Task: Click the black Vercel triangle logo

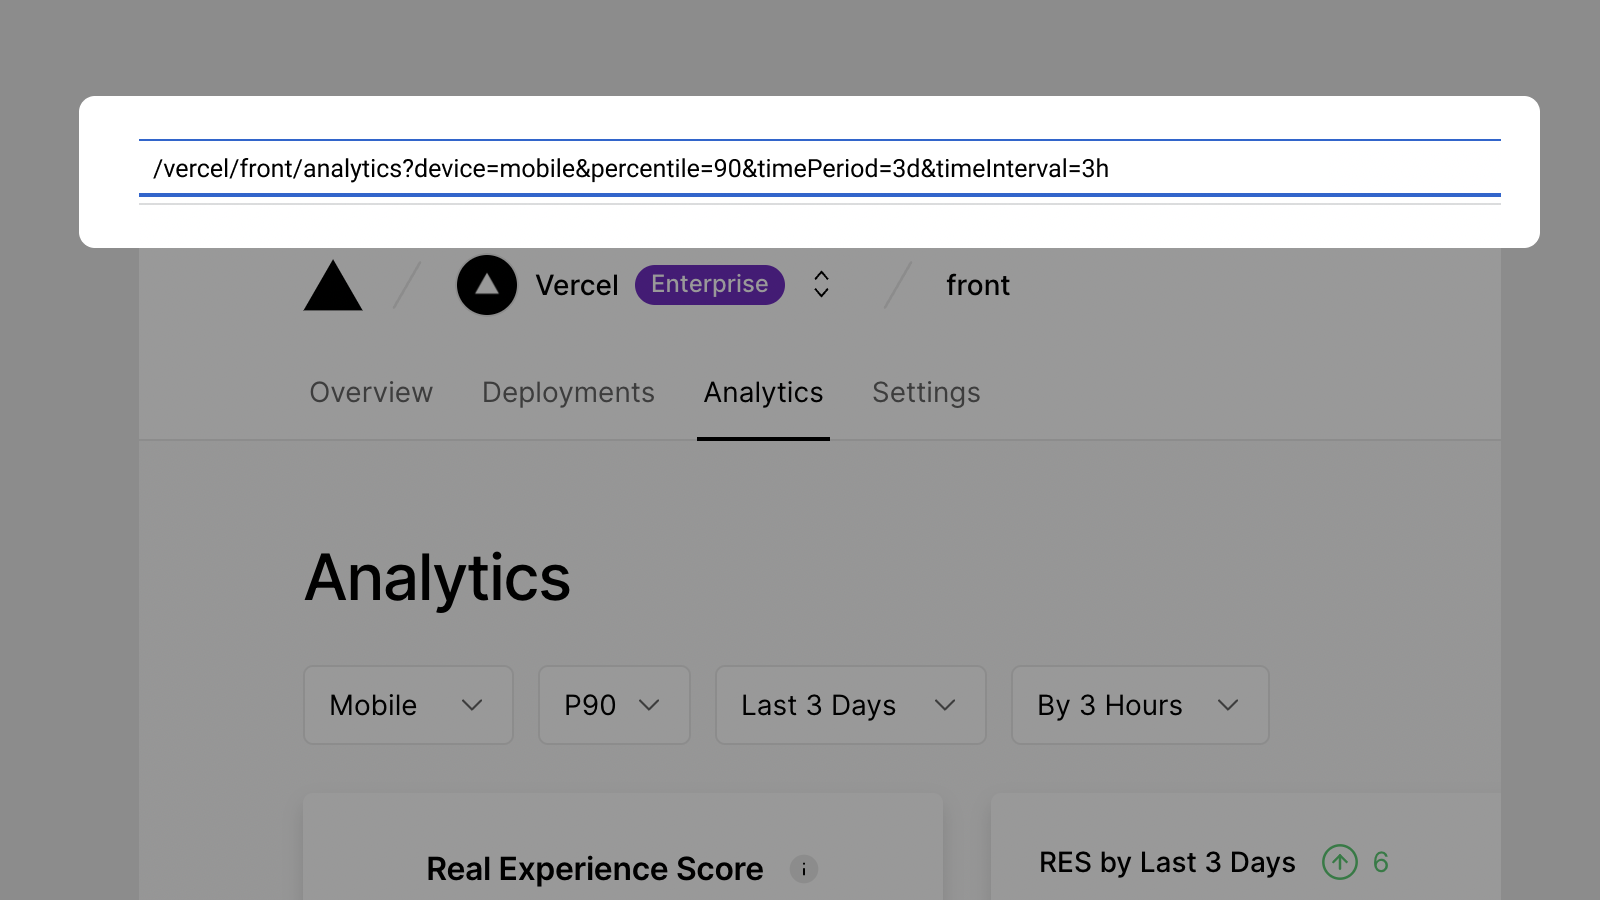Action: coord(332,286)
